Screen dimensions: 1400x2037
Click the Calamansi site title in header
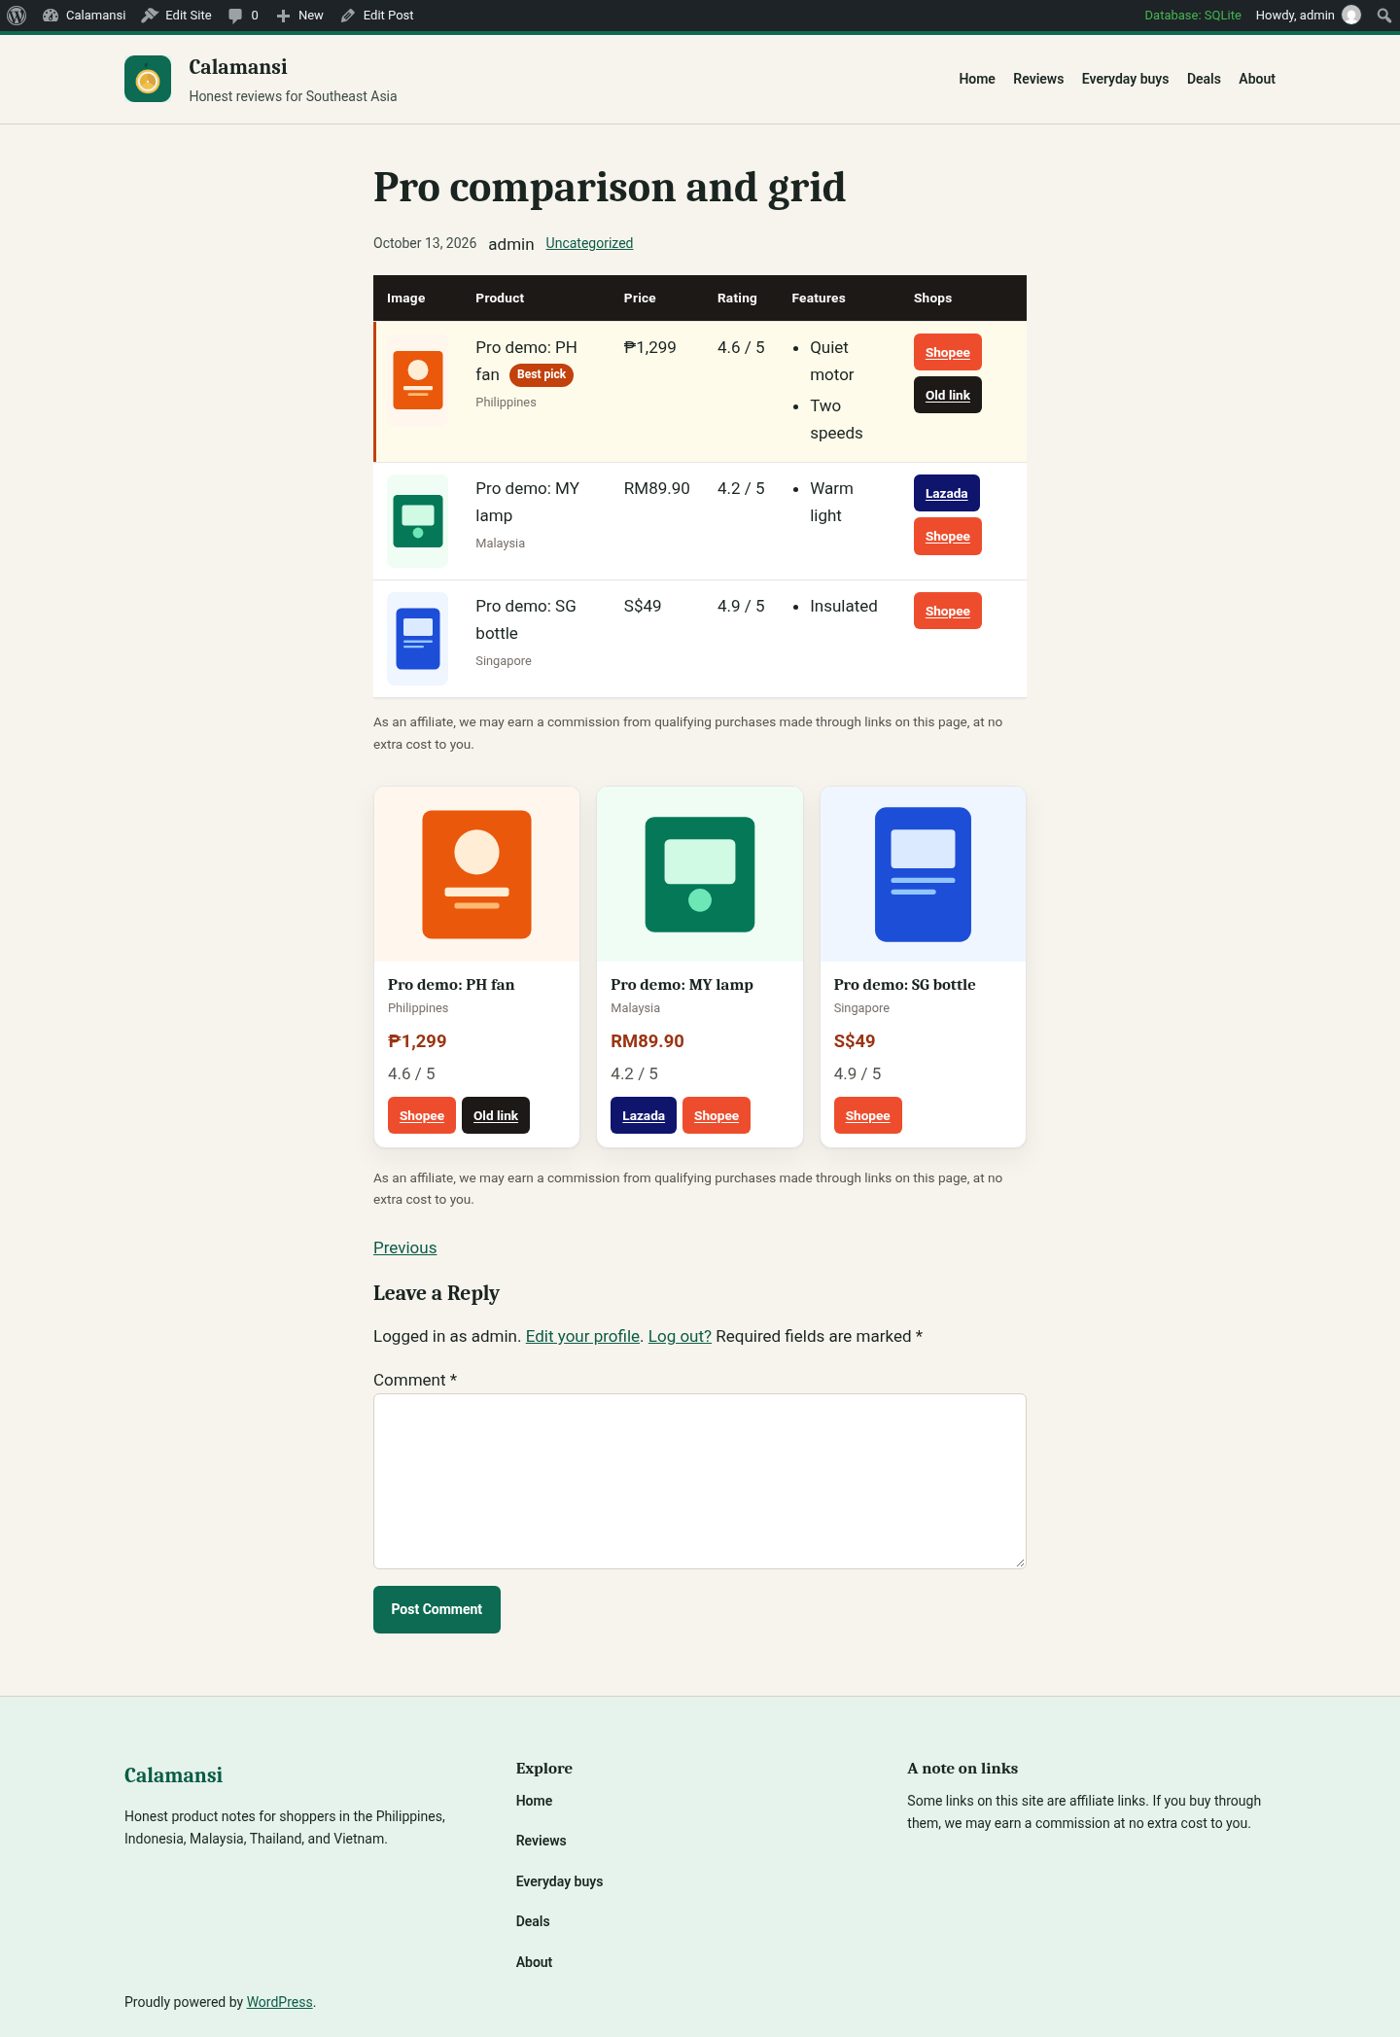pyautogui.click(x=238, y=67)
